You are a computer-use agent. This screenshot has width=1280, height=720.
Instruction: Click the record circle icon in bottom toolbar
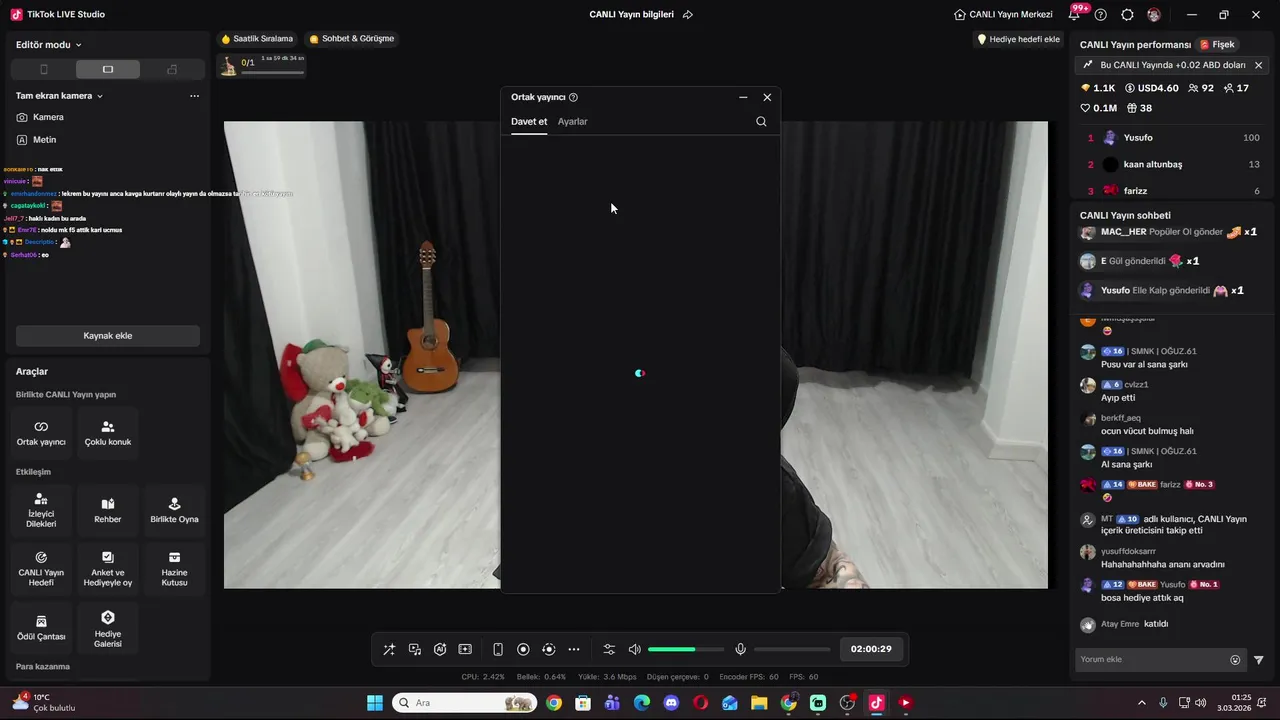pos(523,649)
